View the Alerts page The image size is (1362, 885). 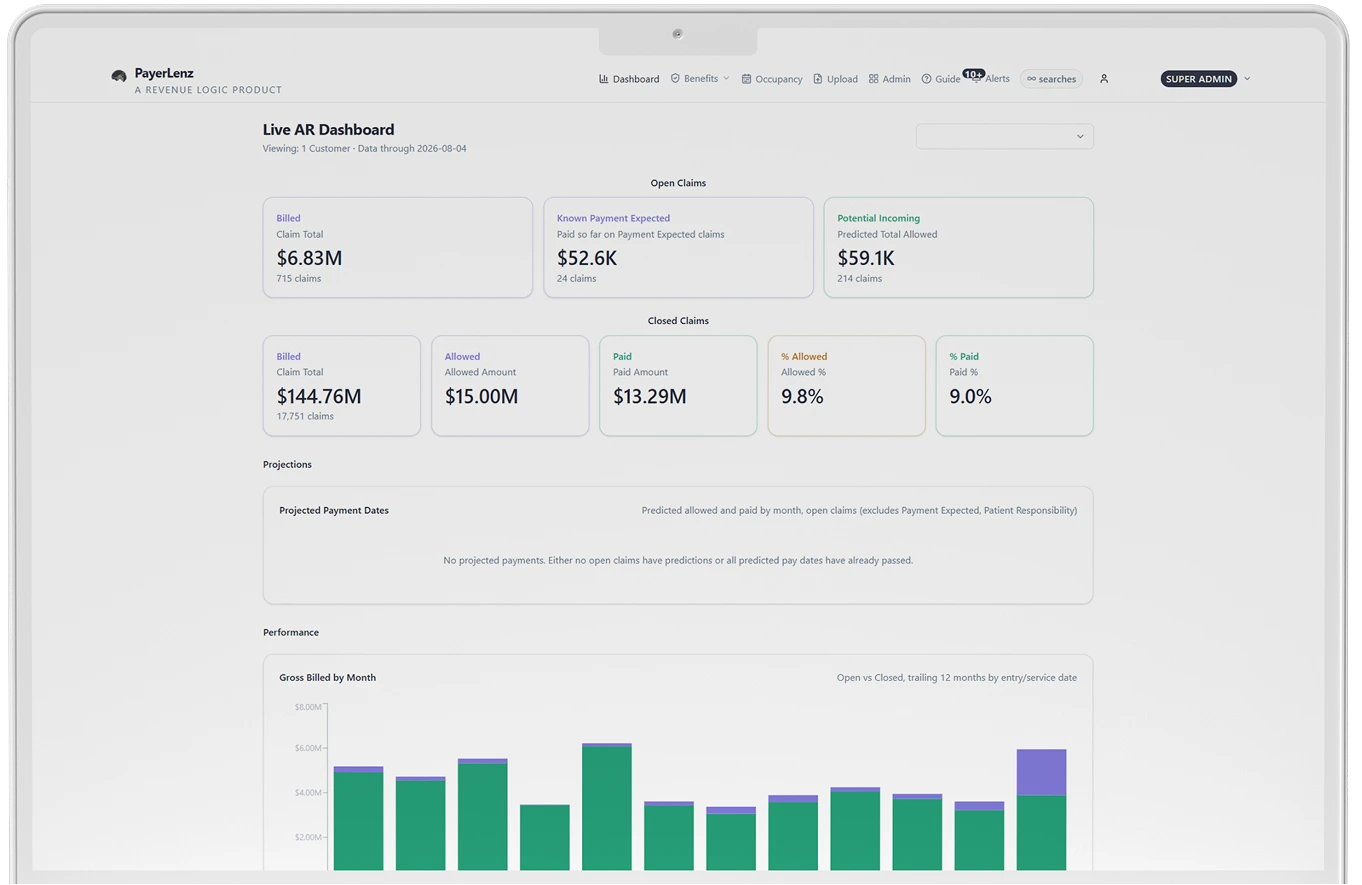pos(990,78)
